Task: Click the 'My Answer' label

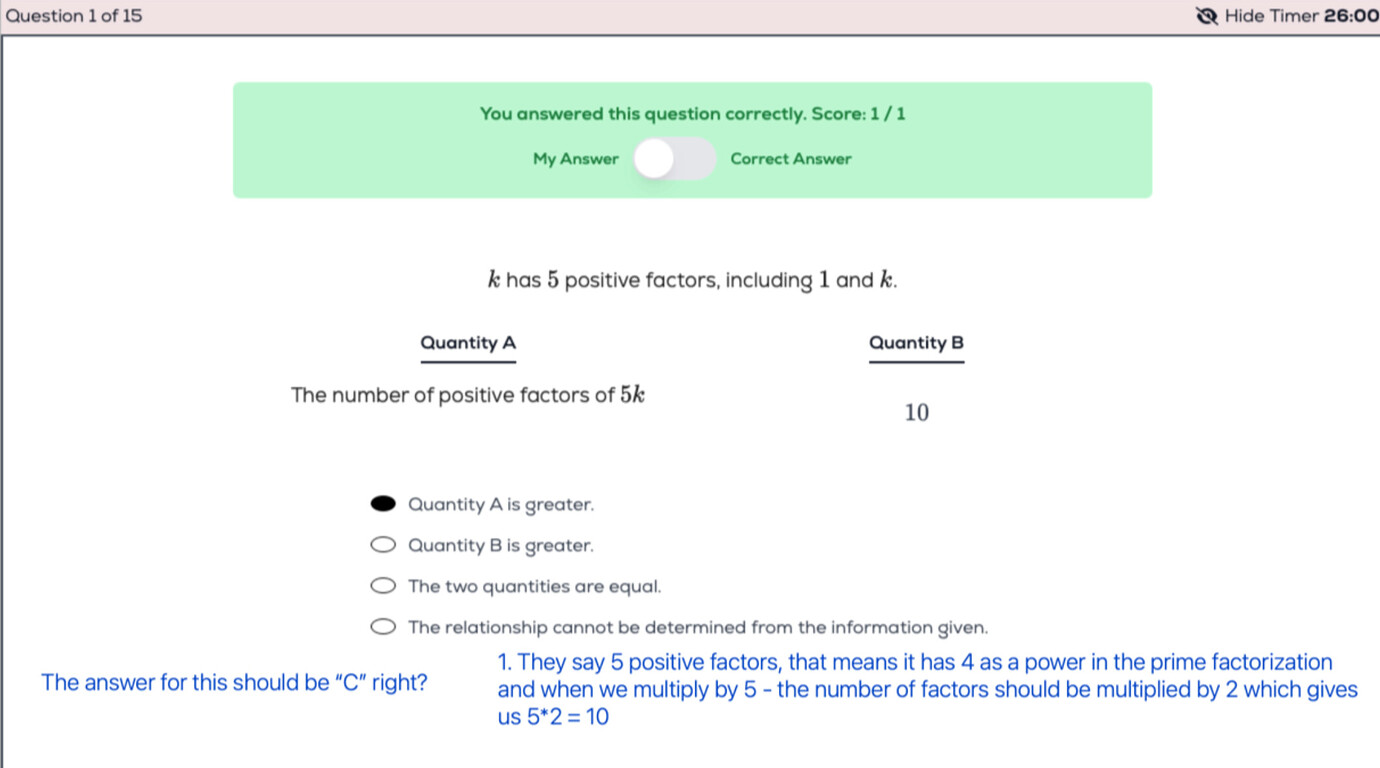Action: [576, 158]
